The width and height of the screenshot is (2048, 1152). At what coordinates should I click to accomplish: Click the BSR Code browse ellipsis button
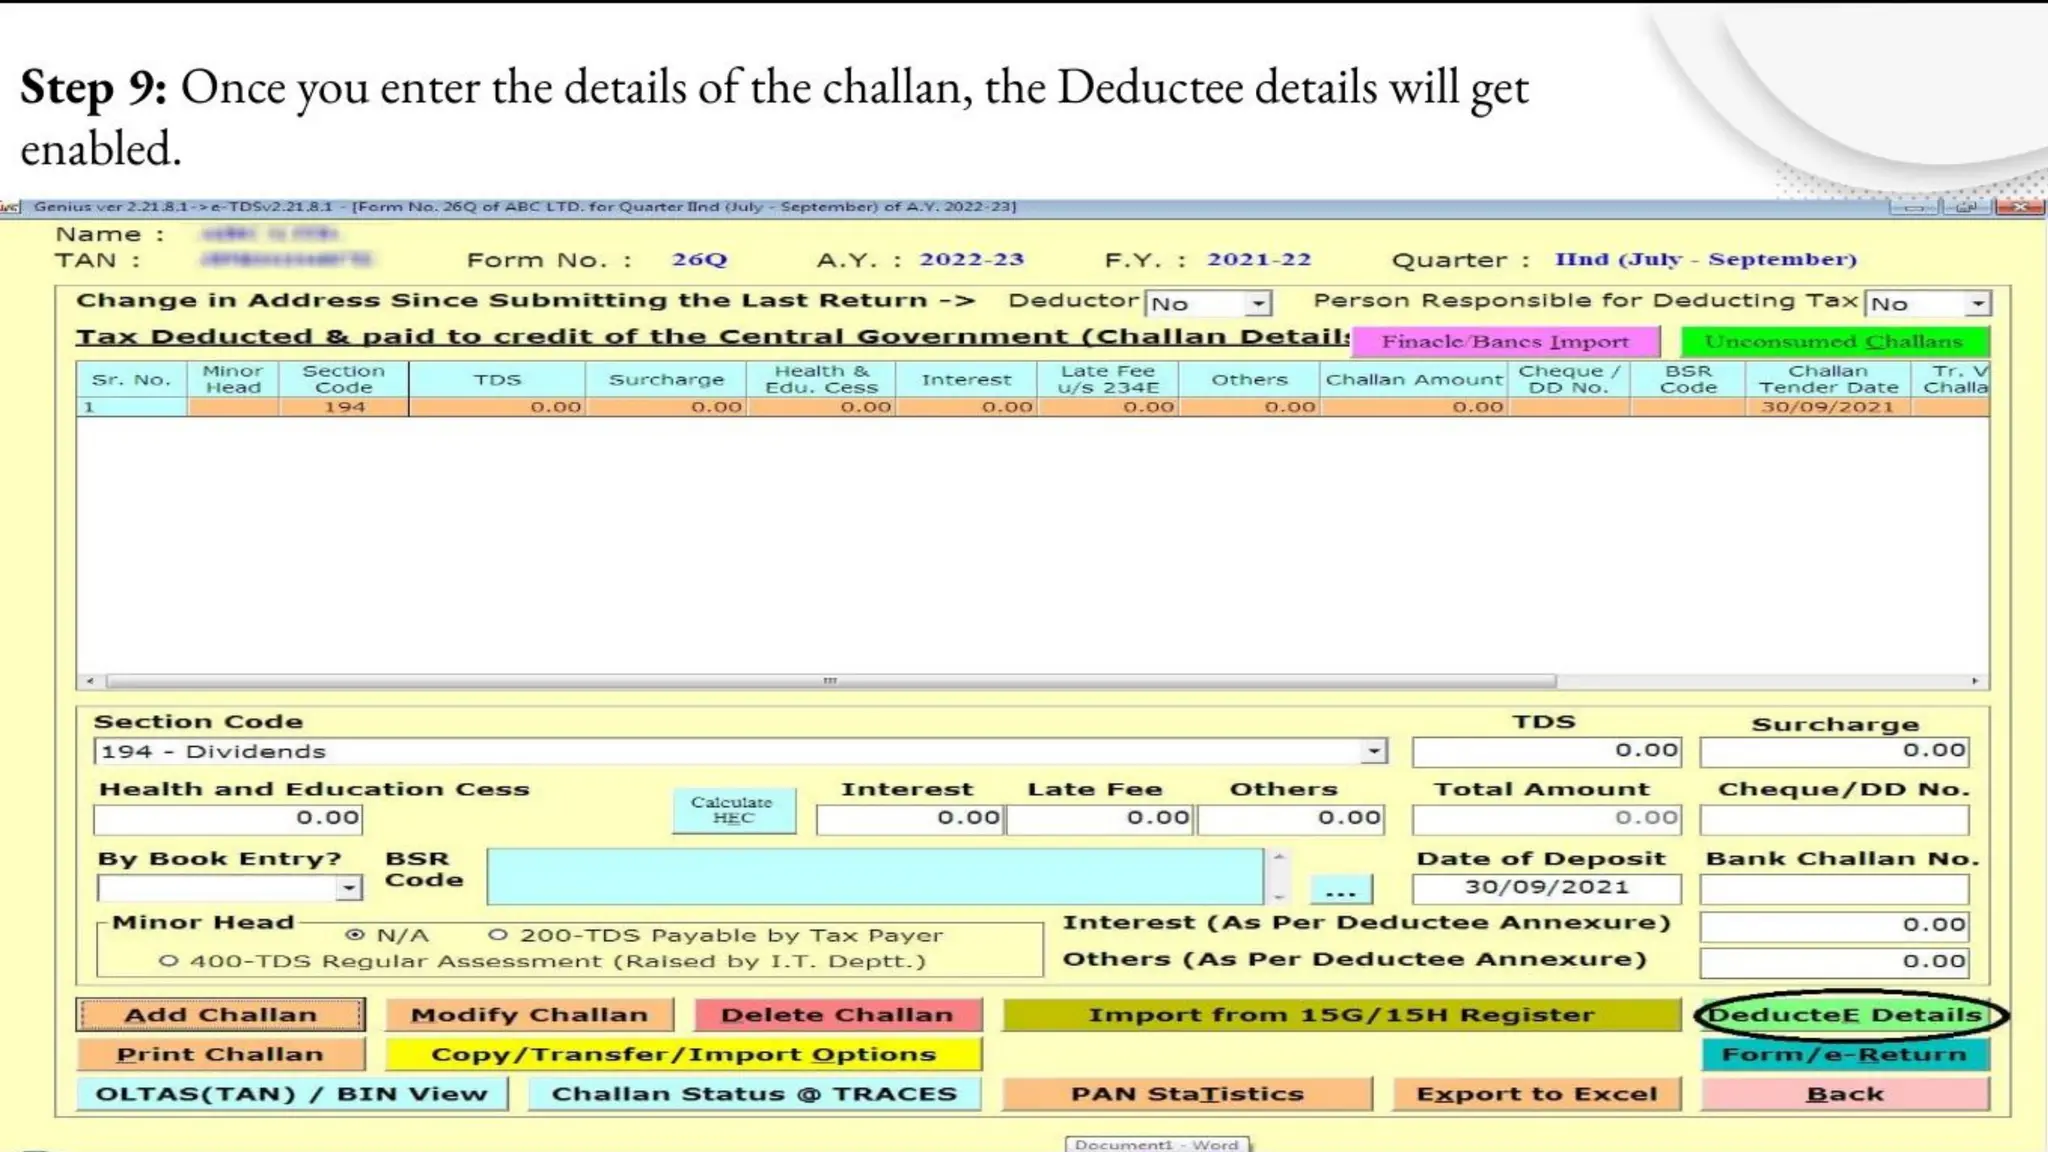[x=1340, y=890]
